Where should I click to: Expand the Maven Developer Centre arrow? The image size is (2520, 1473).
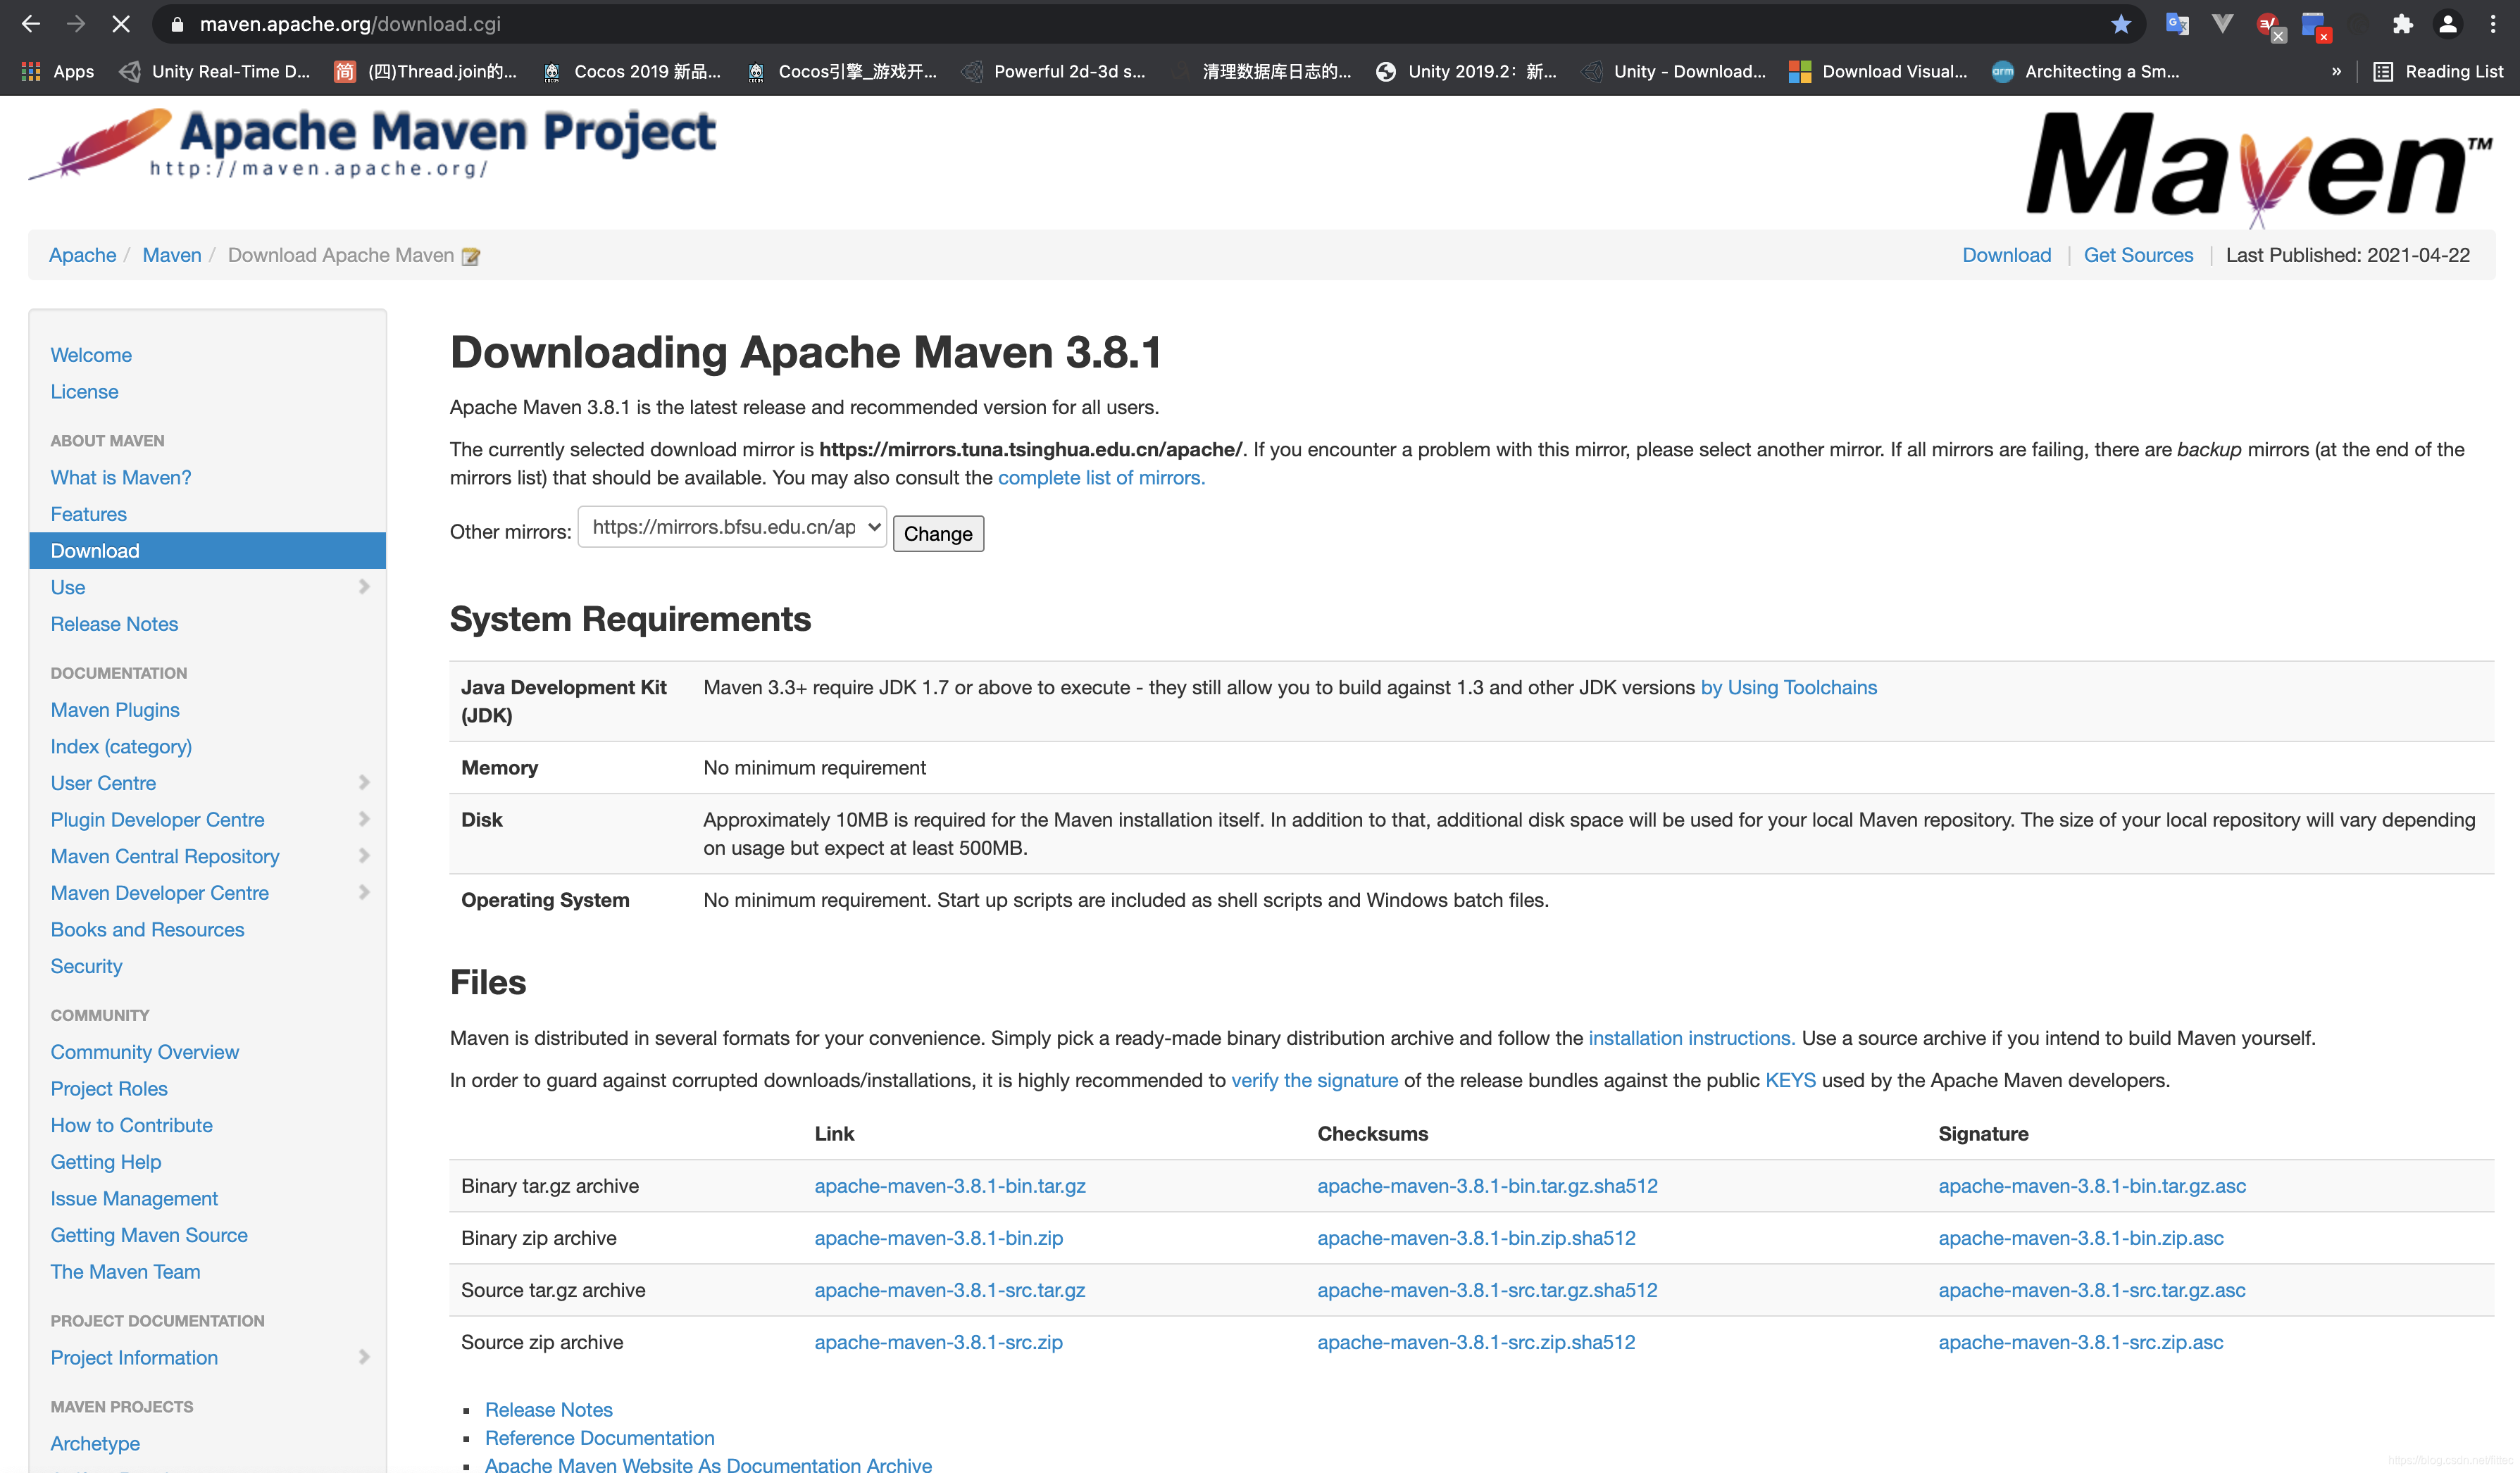(x=364, y=892)
